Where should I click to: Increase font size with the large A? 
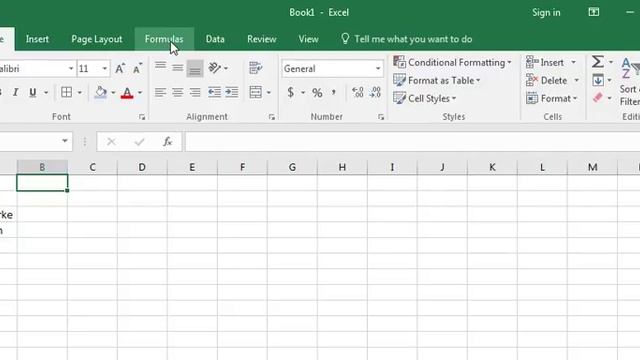tap(120, 69)
